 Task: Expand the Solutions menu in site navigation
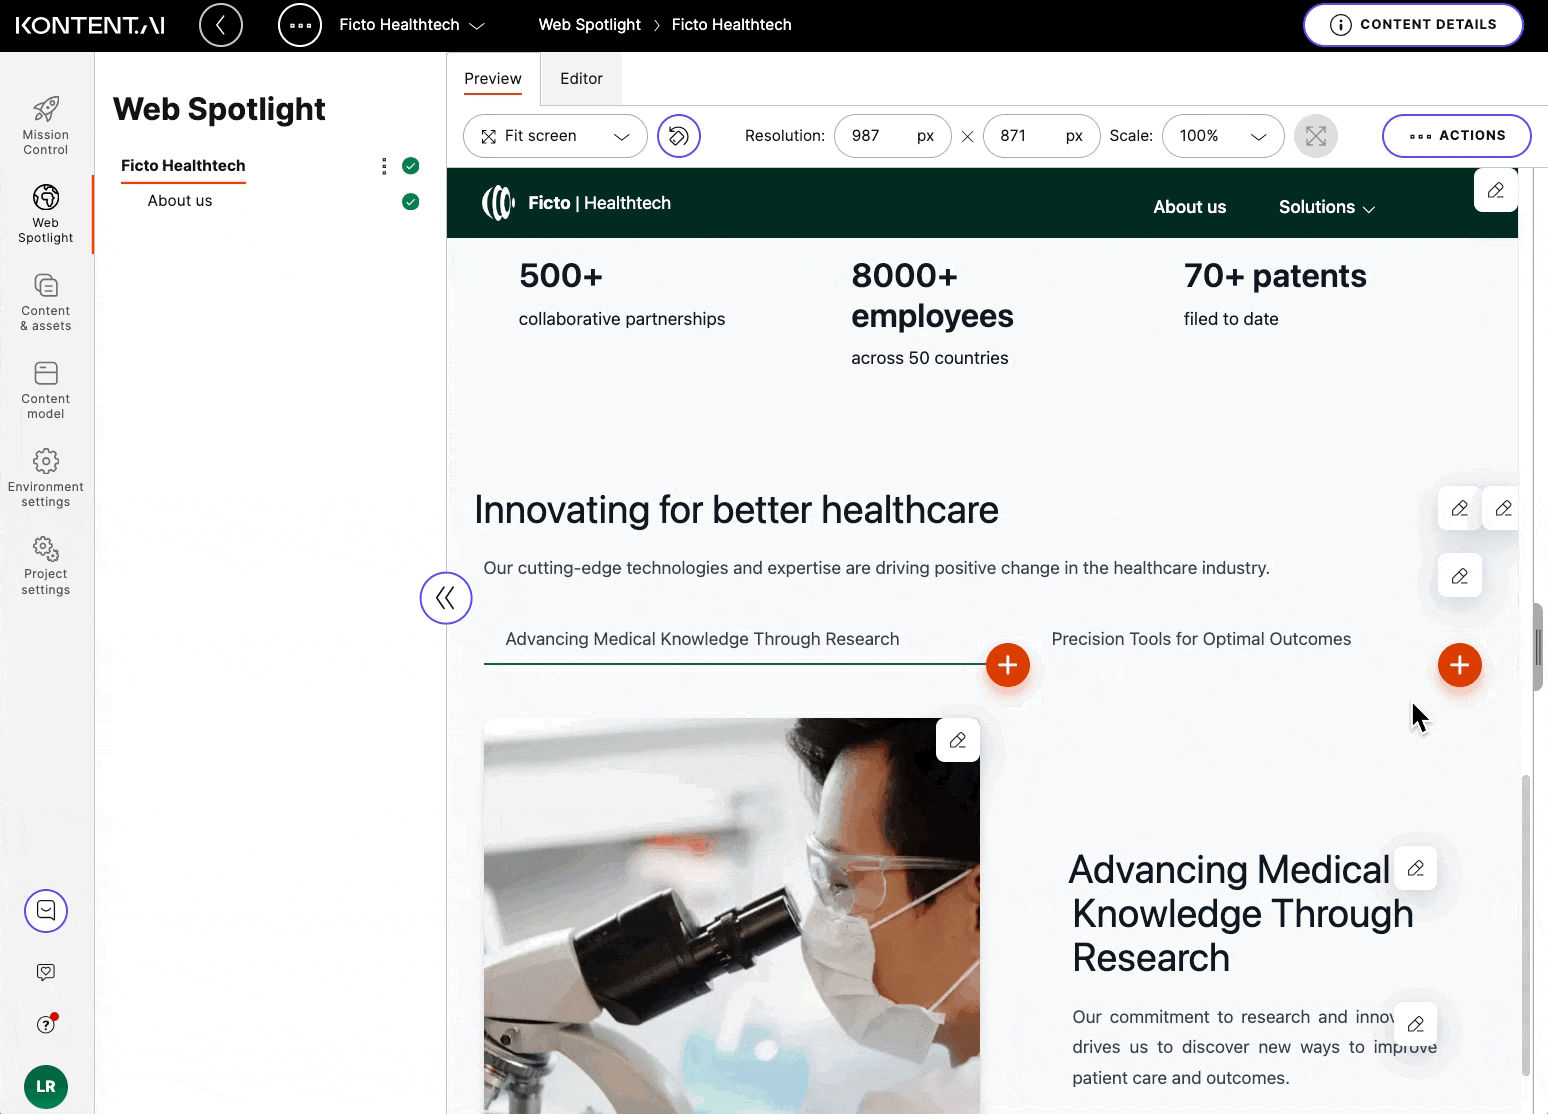(x=1326, y=207)
